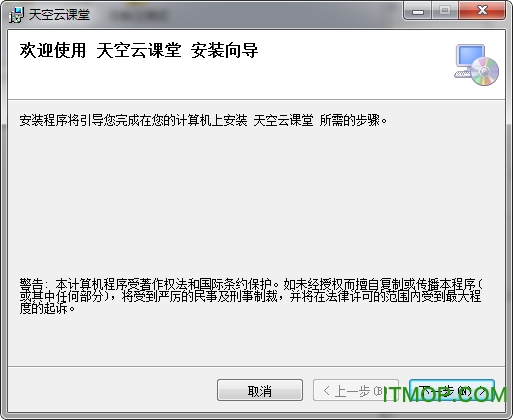Viewport: 513px width, 420px height.
Task: Click the 天空云课堂 product name in intro line
Action: point(283,120)
